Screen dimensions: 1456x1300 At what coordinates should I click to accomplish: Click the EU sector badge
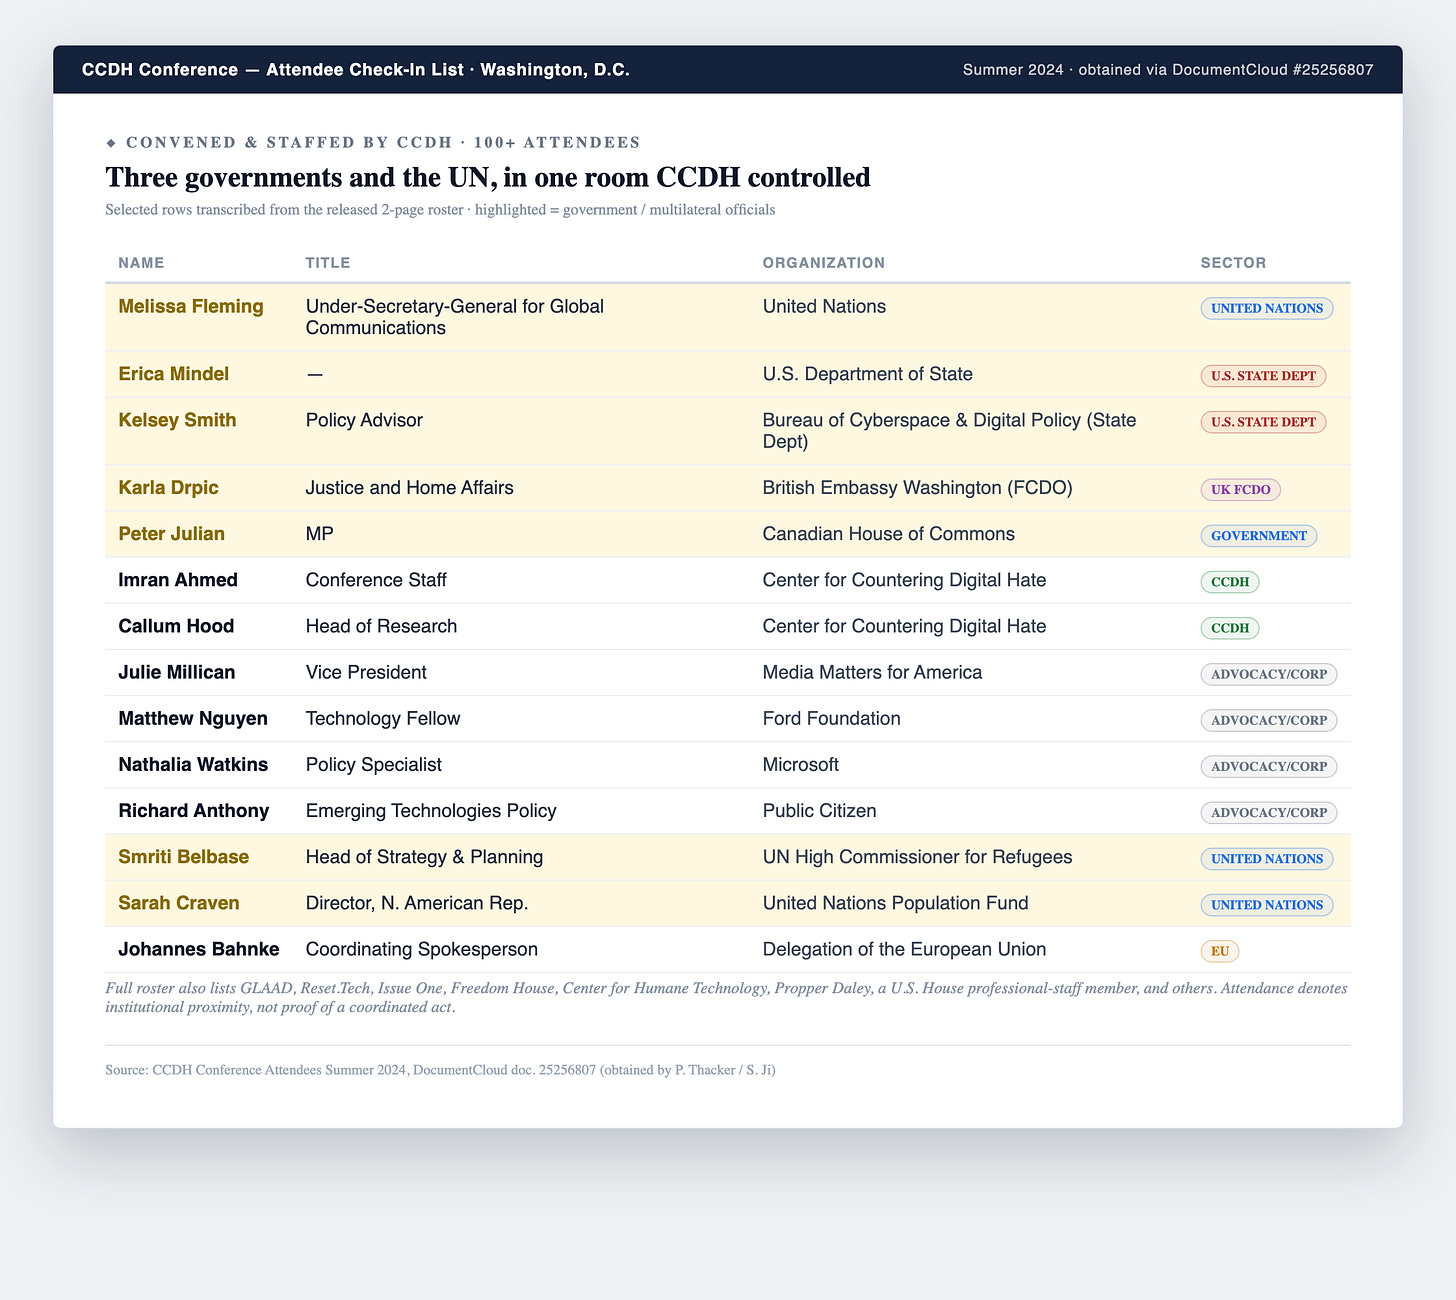[x=1220, y=950]
